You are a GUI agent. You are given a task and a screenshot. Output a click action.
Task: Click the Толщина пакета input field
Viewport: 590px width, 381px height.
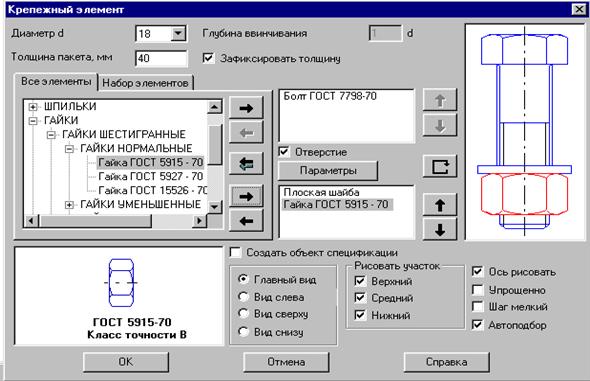click(x=161, y=58)
